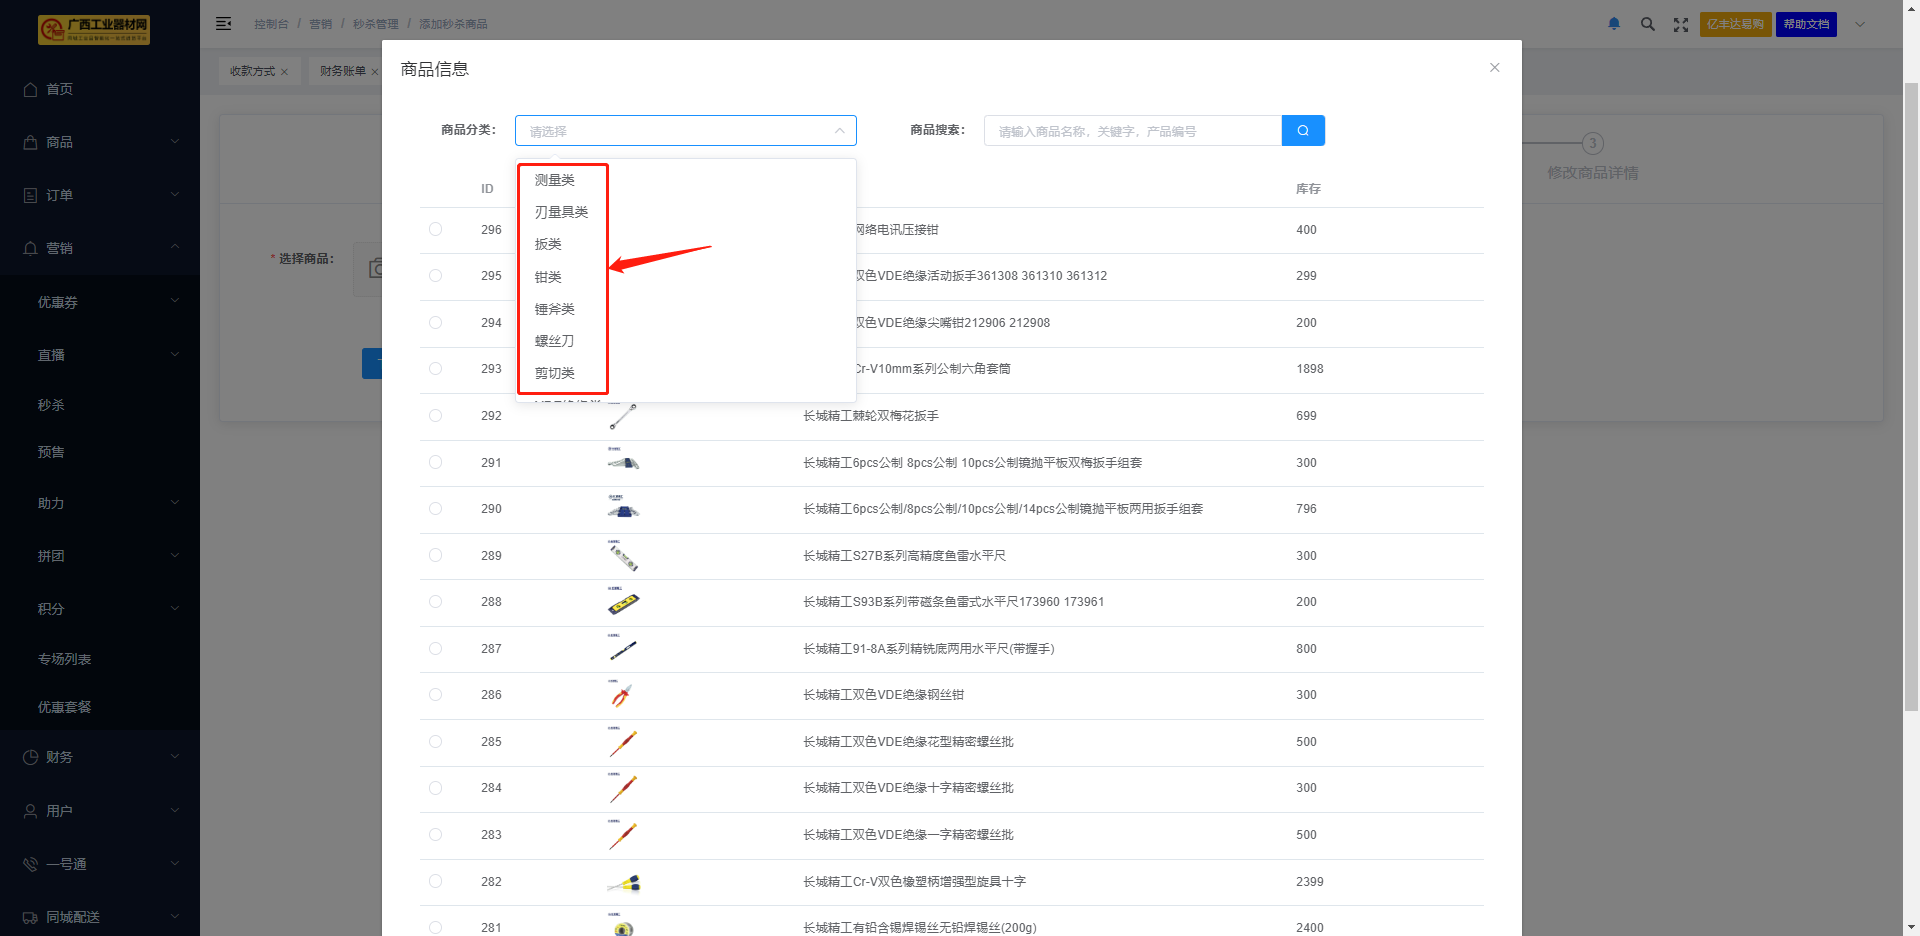Choose 螺丝刀 category option

554,341
